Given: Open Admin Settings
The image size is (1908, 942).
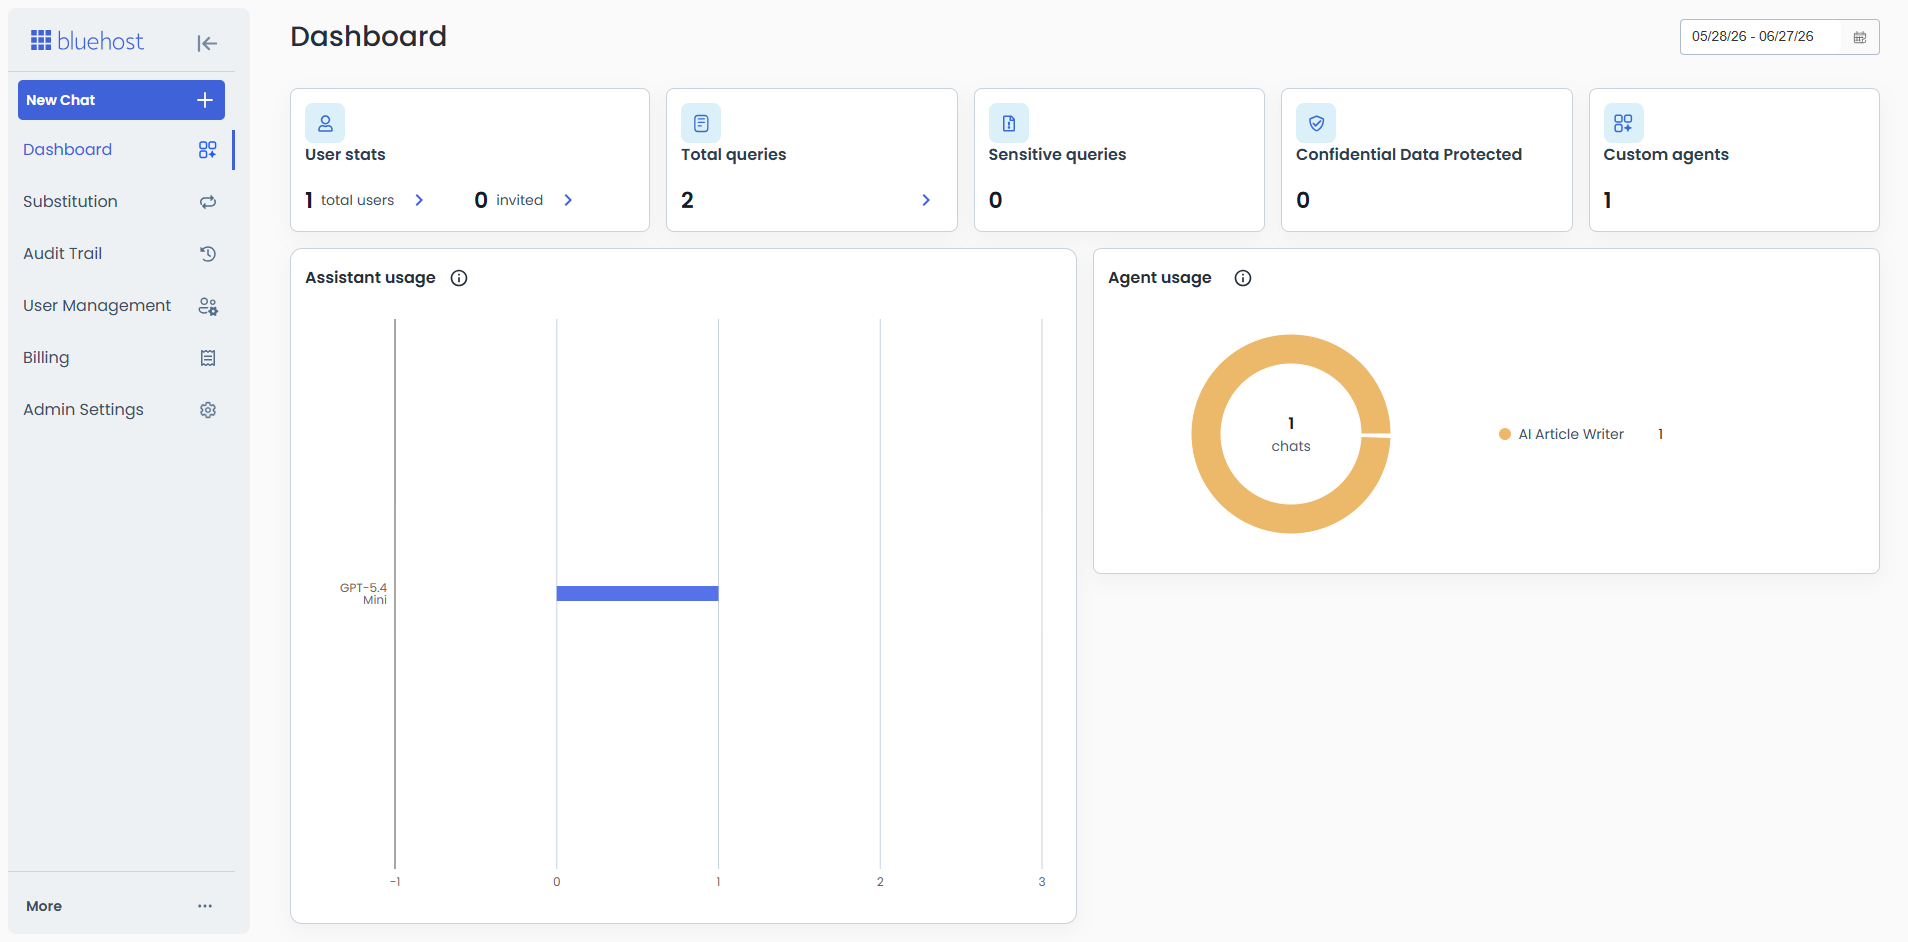Looking at the screenshot, I should pos(121,410).
